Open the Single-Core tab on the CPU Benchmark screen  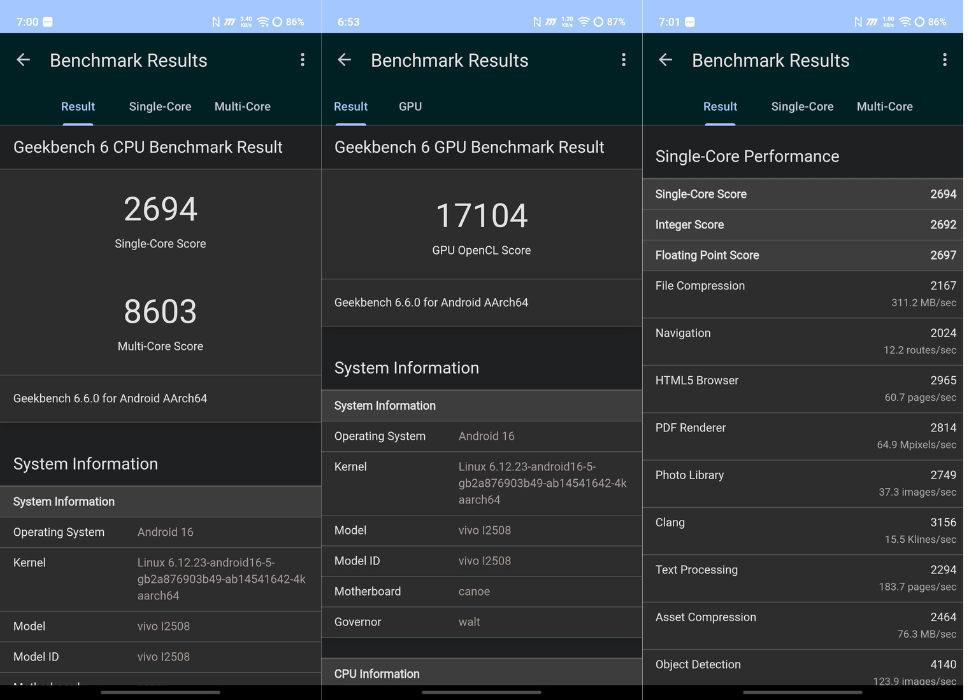(x=160, y=106)
